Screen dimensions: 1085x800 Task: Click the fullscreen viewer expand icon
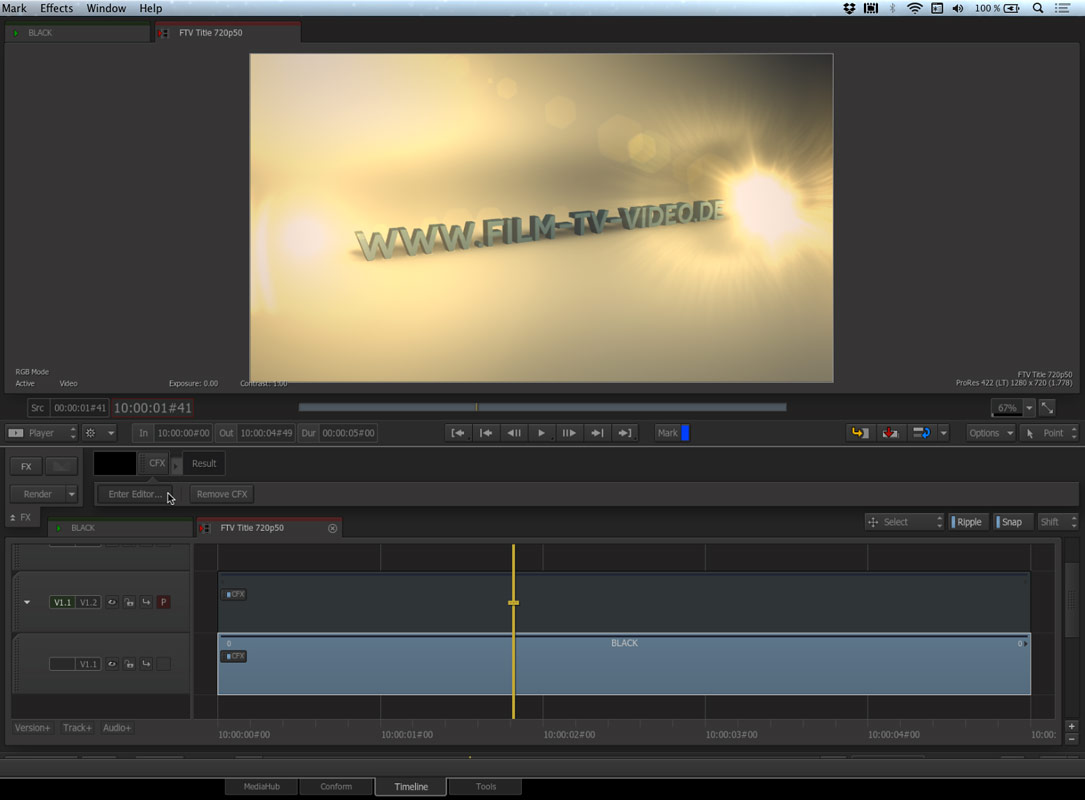[1047, 408]
